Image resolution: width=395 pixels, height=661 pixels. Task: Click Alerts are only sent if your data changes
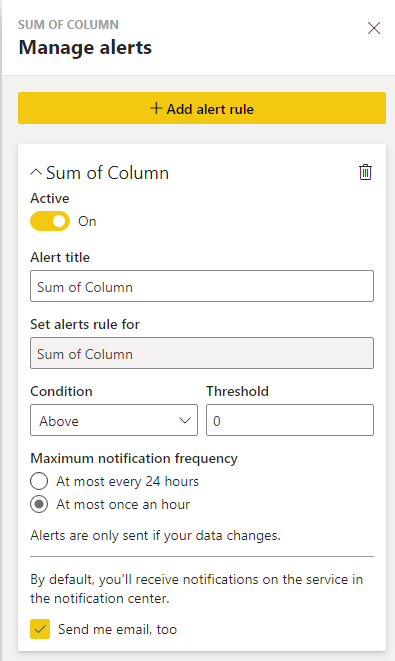point(156,535)
